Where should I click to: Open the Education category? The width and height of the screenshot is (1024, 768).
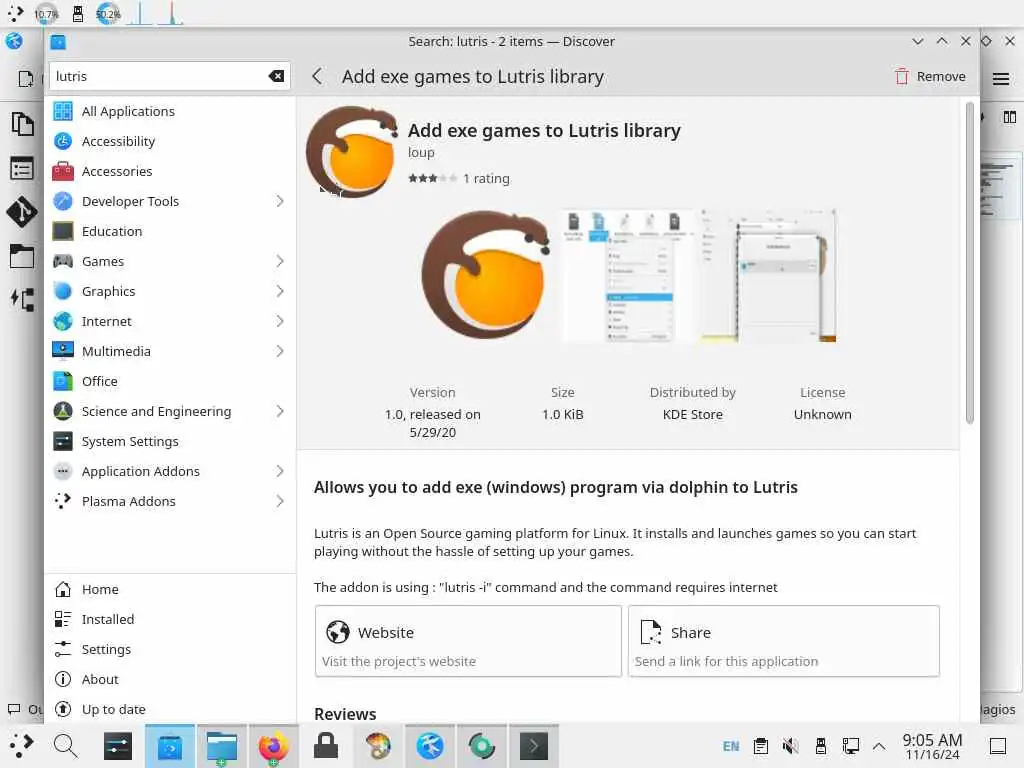[170, 231]
